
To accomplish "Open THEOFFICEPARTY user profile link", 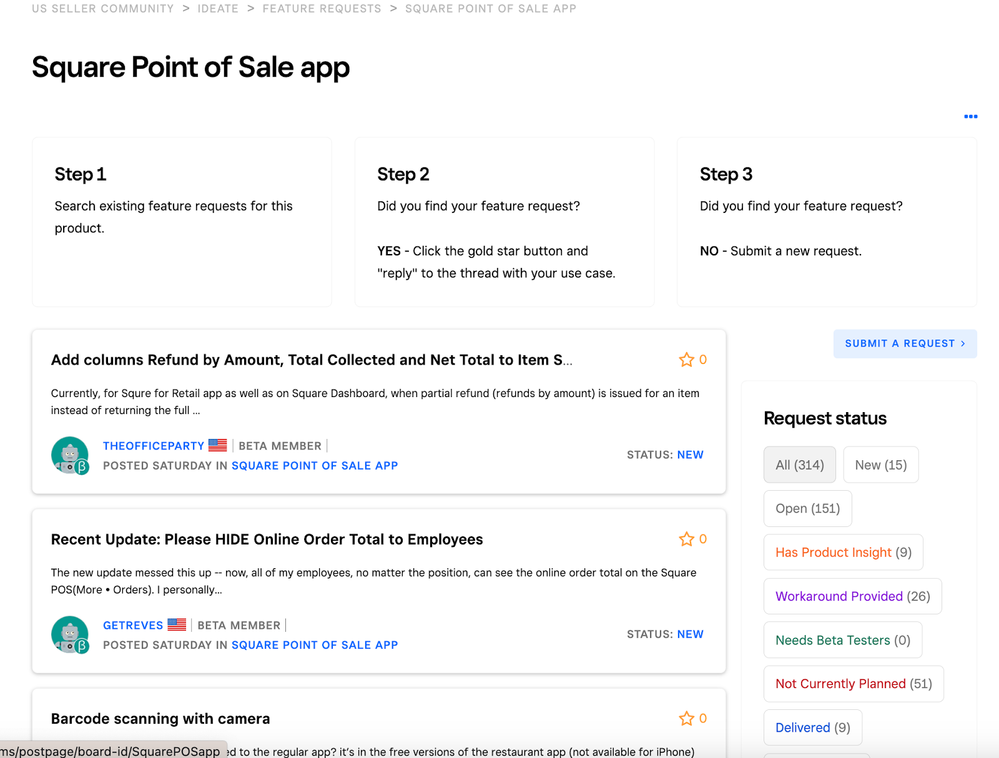I will [153, 446].
